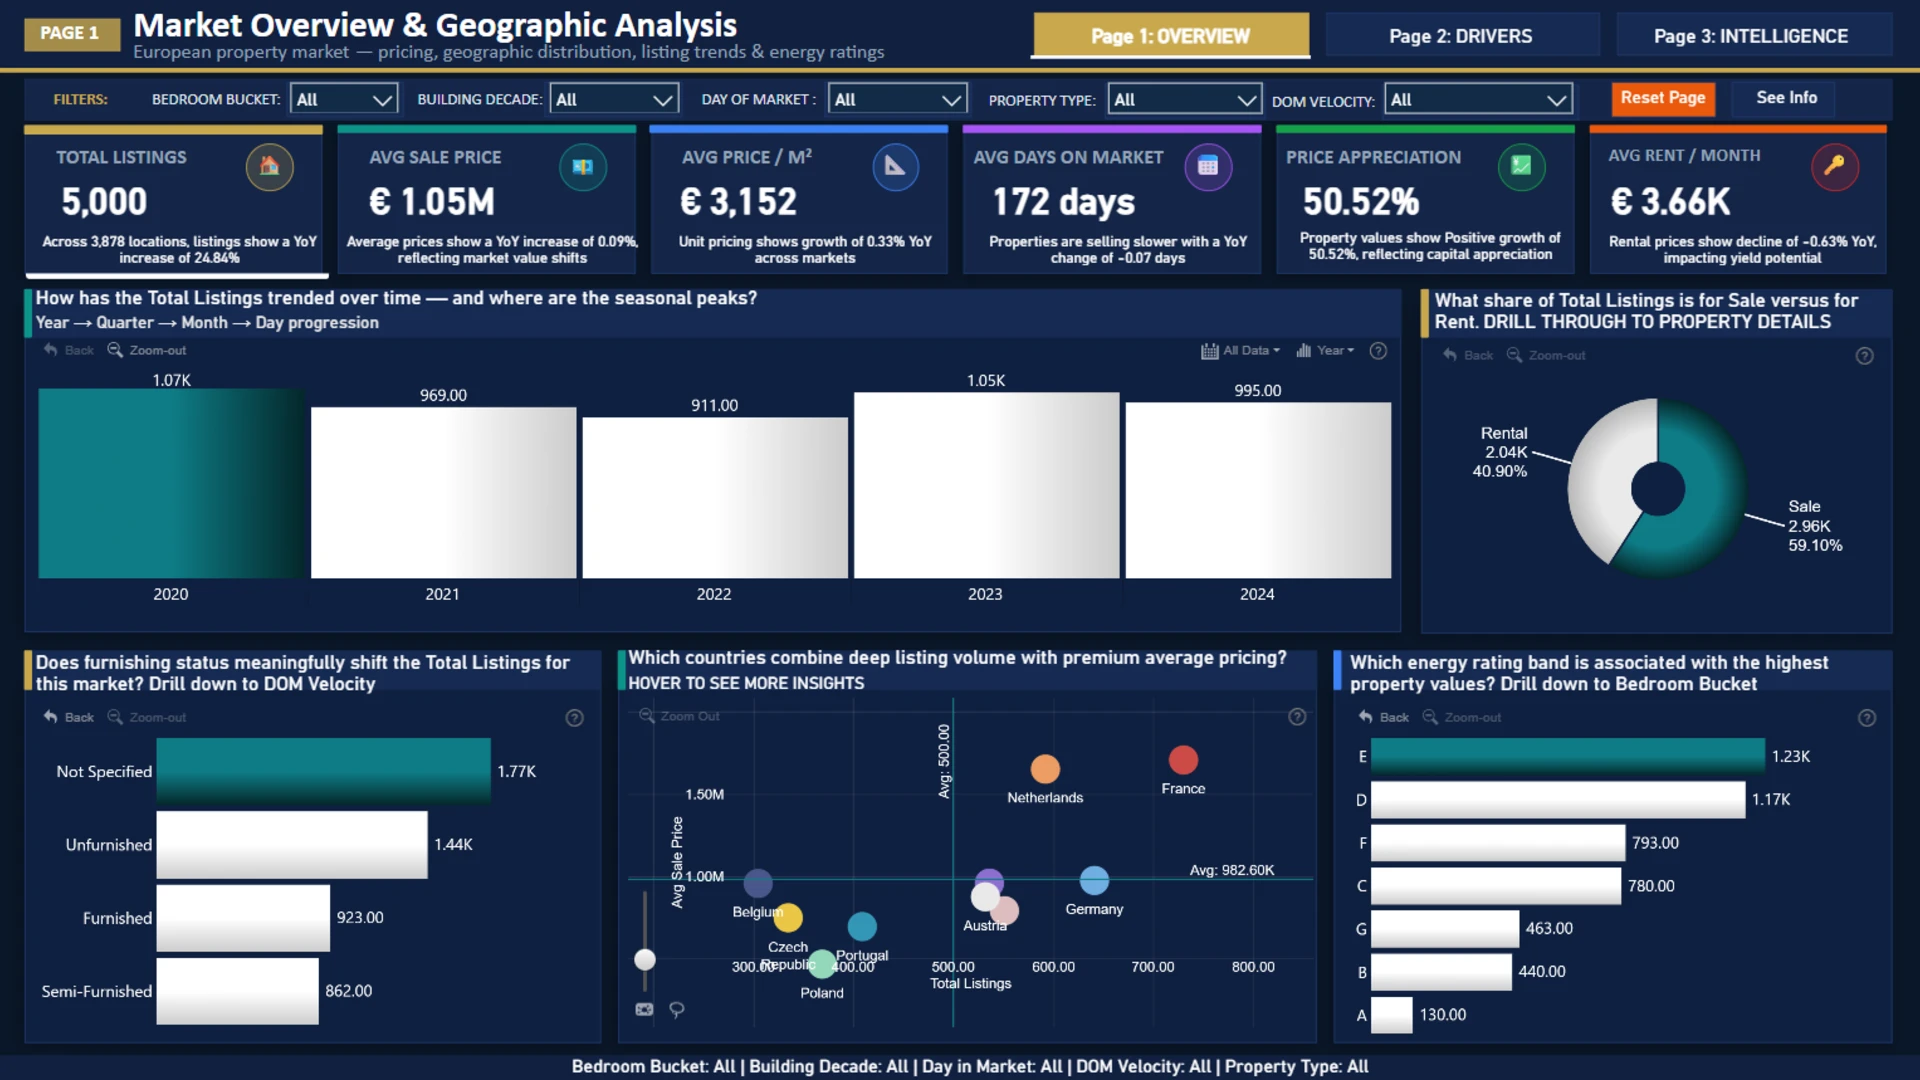
Task: Click the Price Appreciation chart icon
Action: [1521, 166]
